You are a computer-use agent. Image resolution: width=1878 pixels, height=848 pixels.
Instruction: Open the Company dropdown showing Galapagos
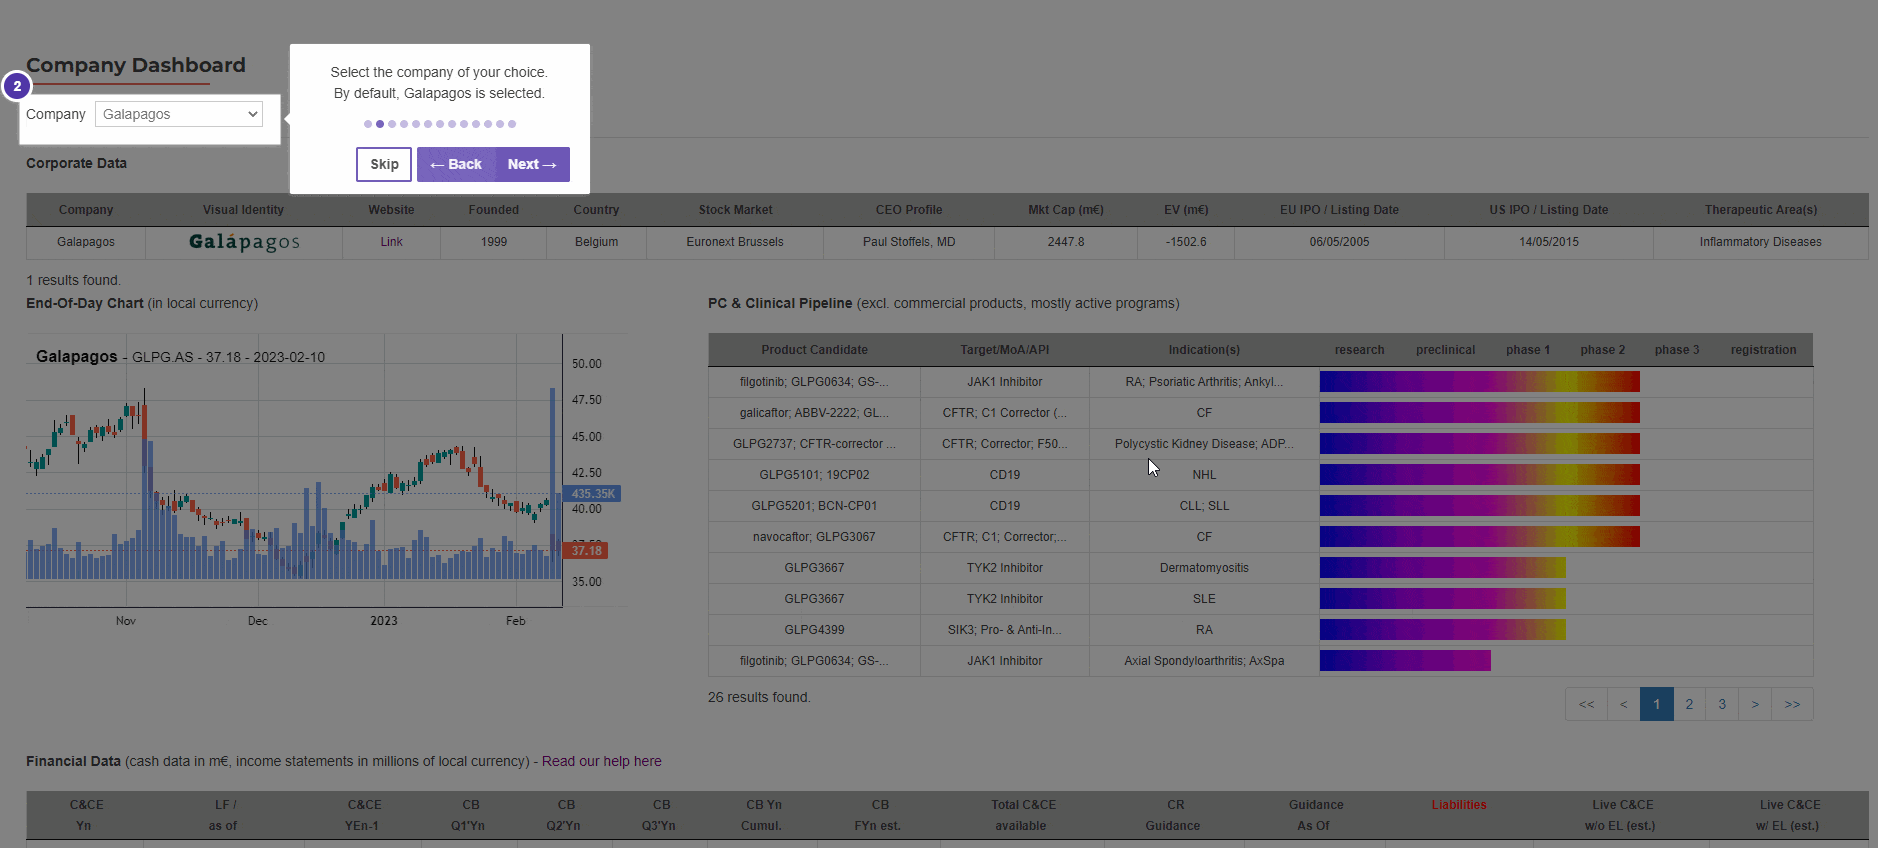(179, 114)
